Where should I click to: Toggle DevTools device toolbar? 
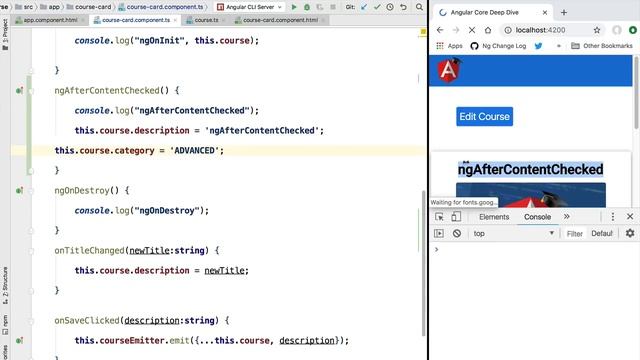(x=456, y=217)
